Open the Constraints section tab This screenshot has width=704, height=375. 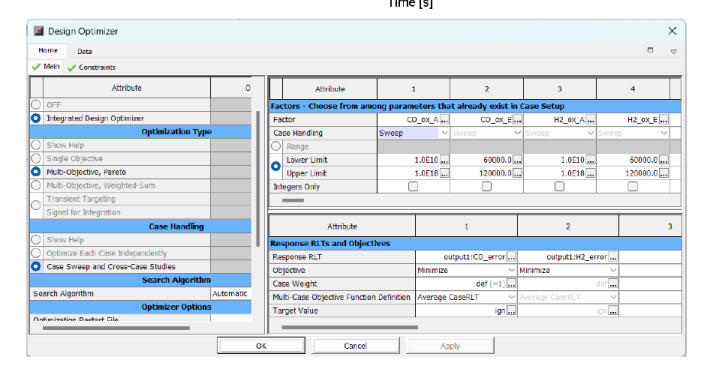coord(92,67)
